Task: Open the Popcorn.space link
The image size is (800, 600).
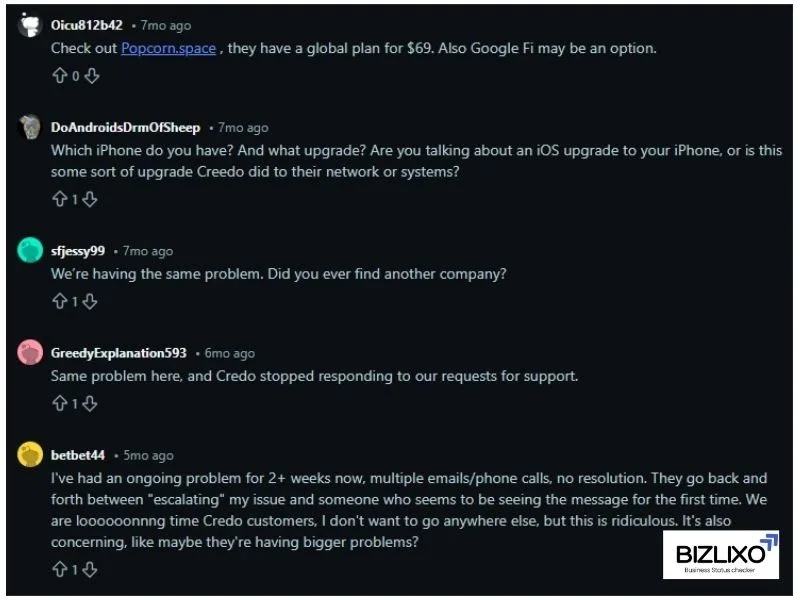Action: tap(167, 47)
